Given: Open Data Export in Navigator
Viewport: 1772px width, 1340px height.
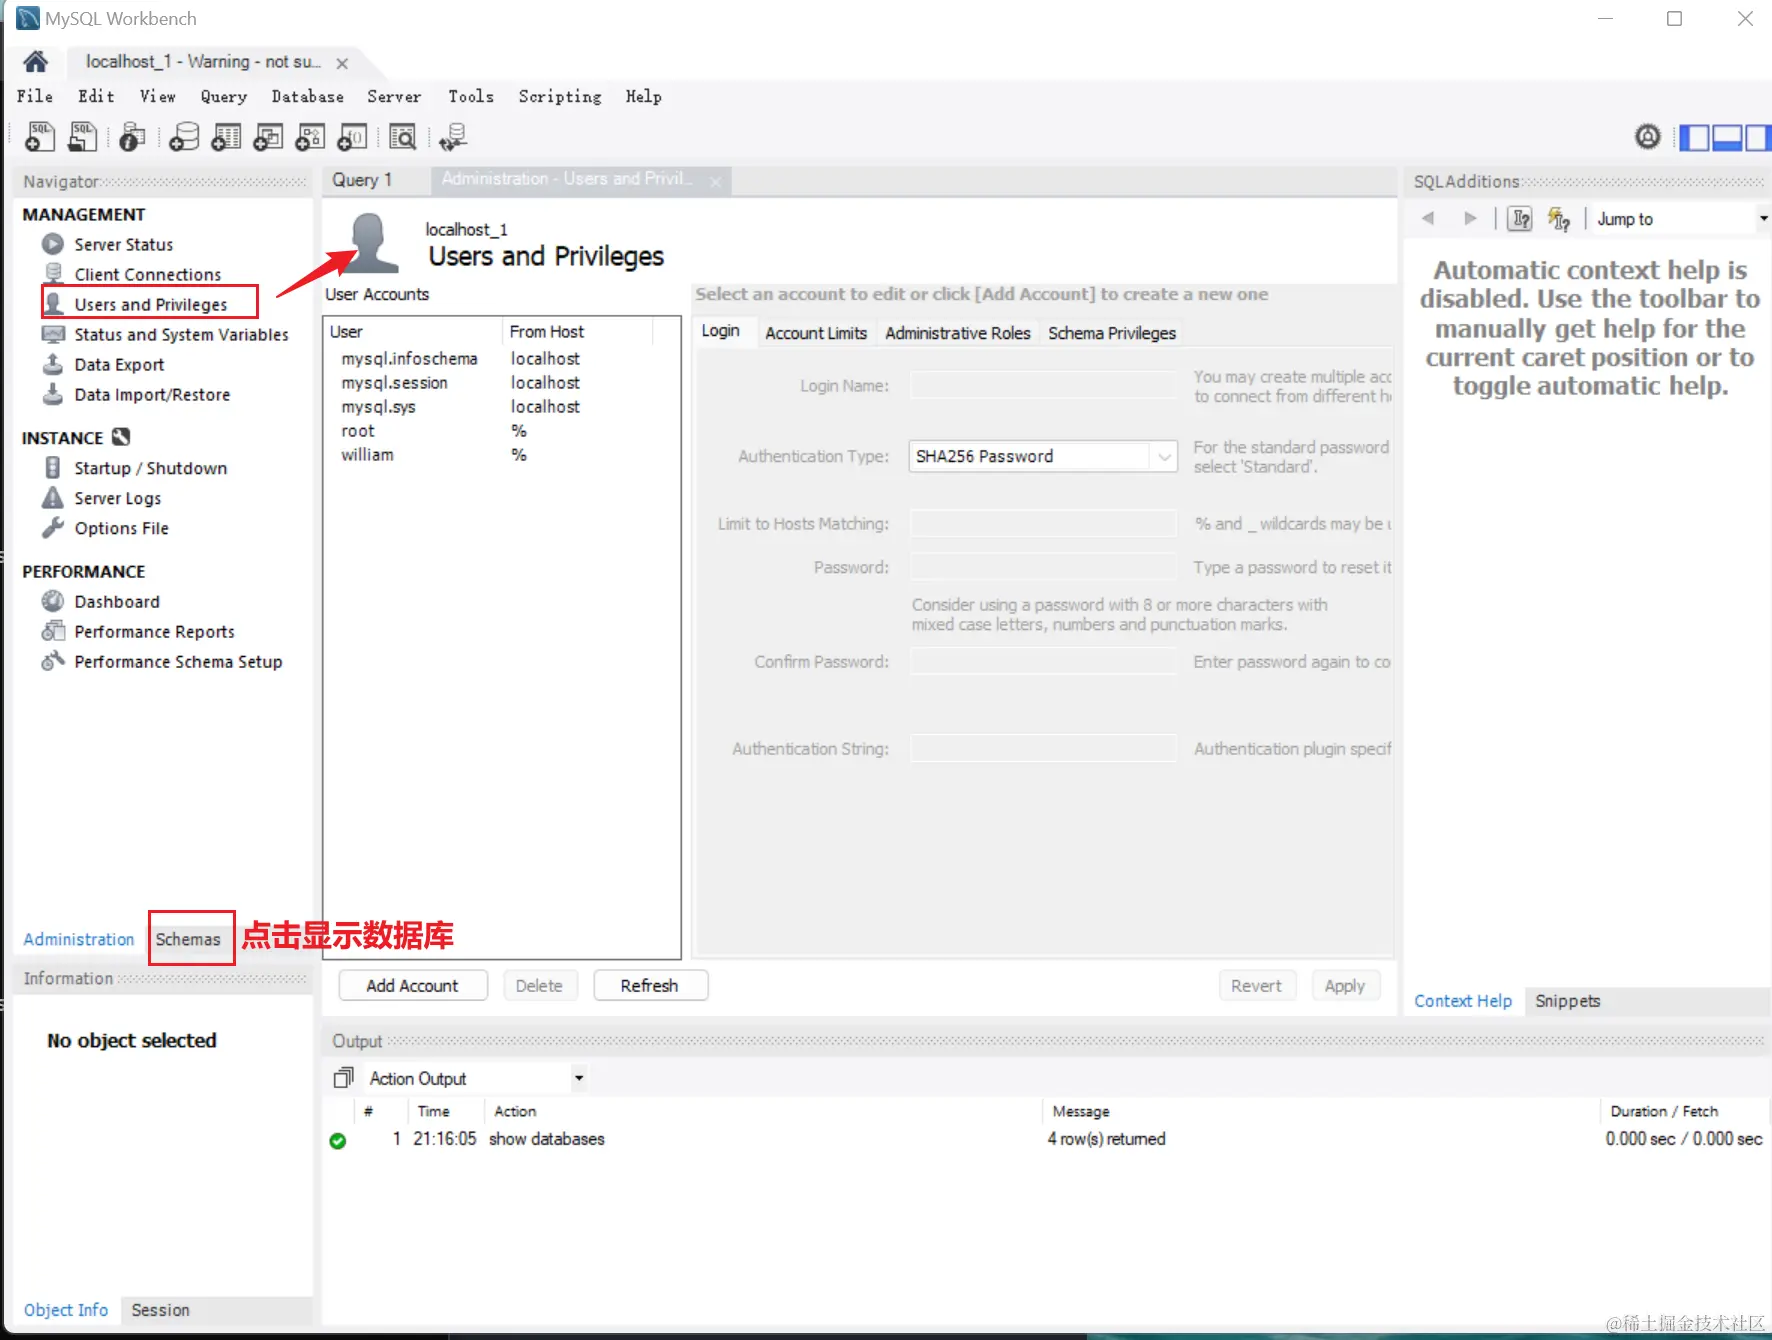Looking at the screenshot, I should coord(119,364).
